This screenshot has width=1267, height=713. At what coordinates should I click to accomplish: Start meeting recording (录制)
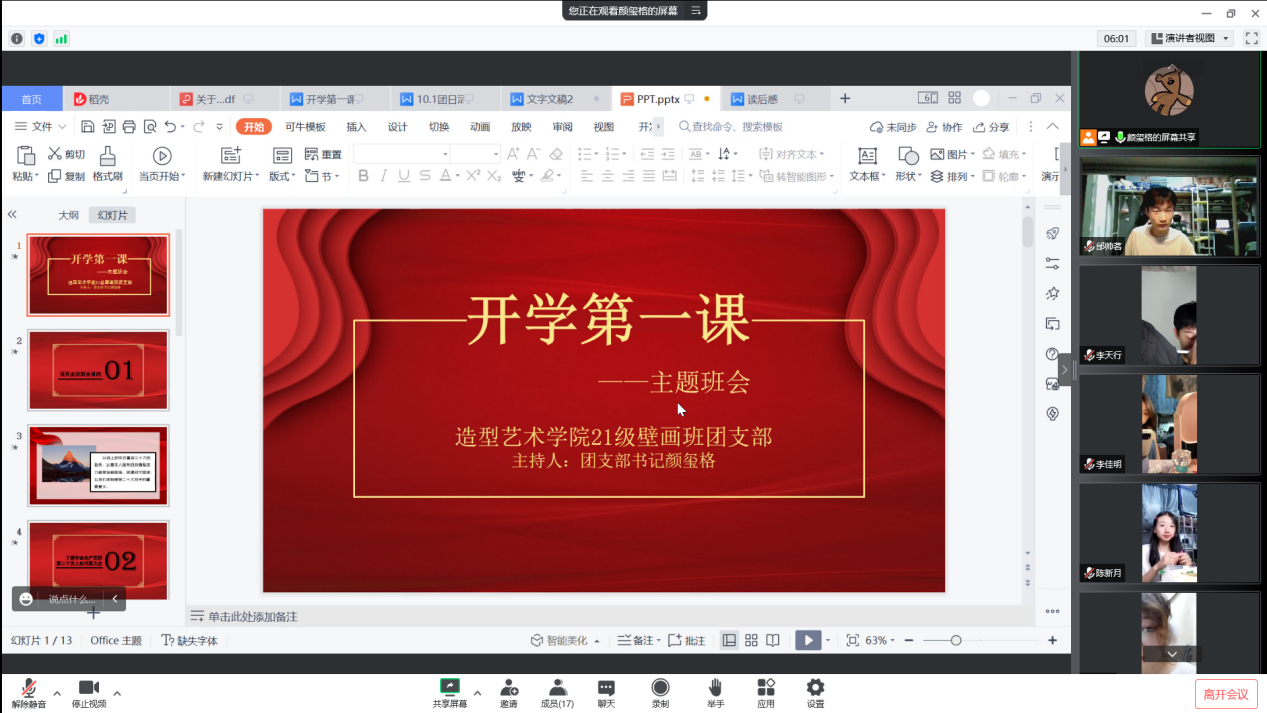(x=660, y=688)
